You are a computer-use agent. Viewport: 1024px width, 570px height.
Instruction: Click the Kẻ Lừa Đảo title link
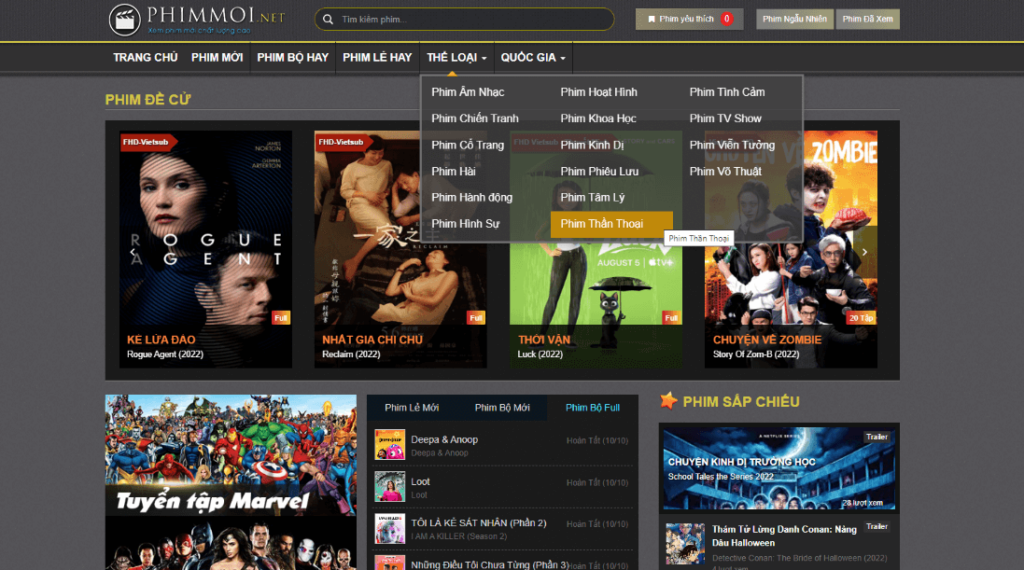[x=161, y=340]
